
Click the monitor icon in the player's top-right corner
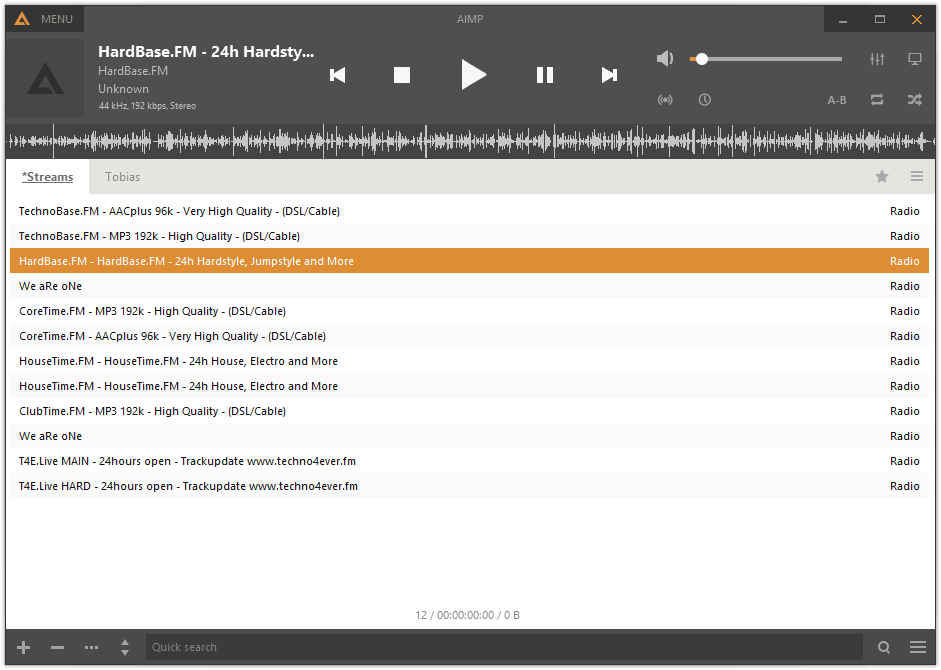coord(915,59)
